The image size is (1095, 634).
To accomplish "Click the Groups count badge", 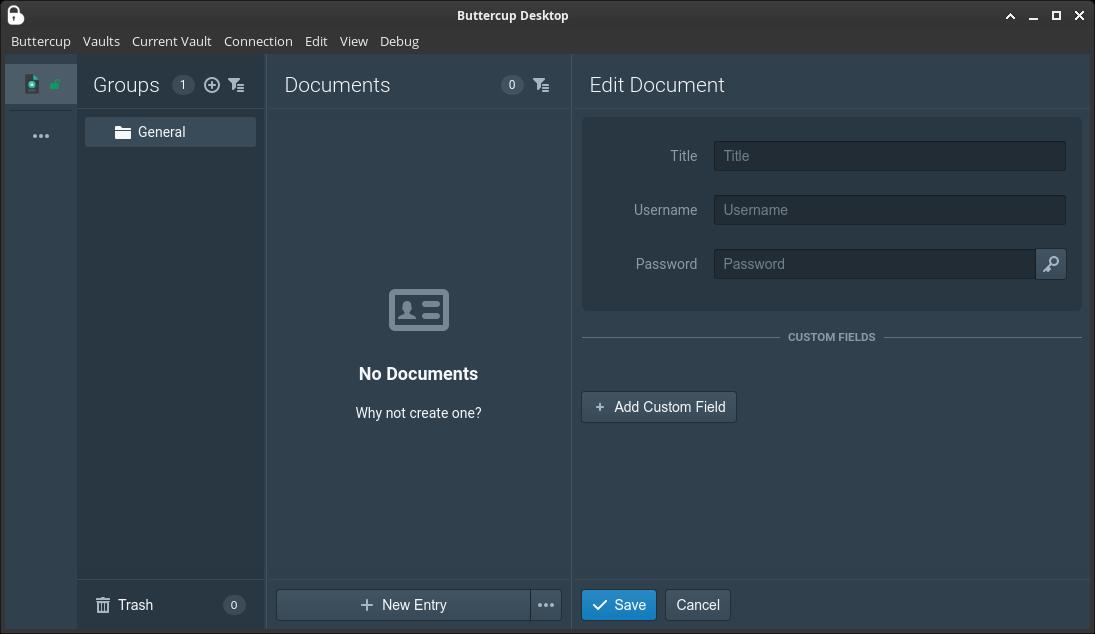I will pos(183,85).
